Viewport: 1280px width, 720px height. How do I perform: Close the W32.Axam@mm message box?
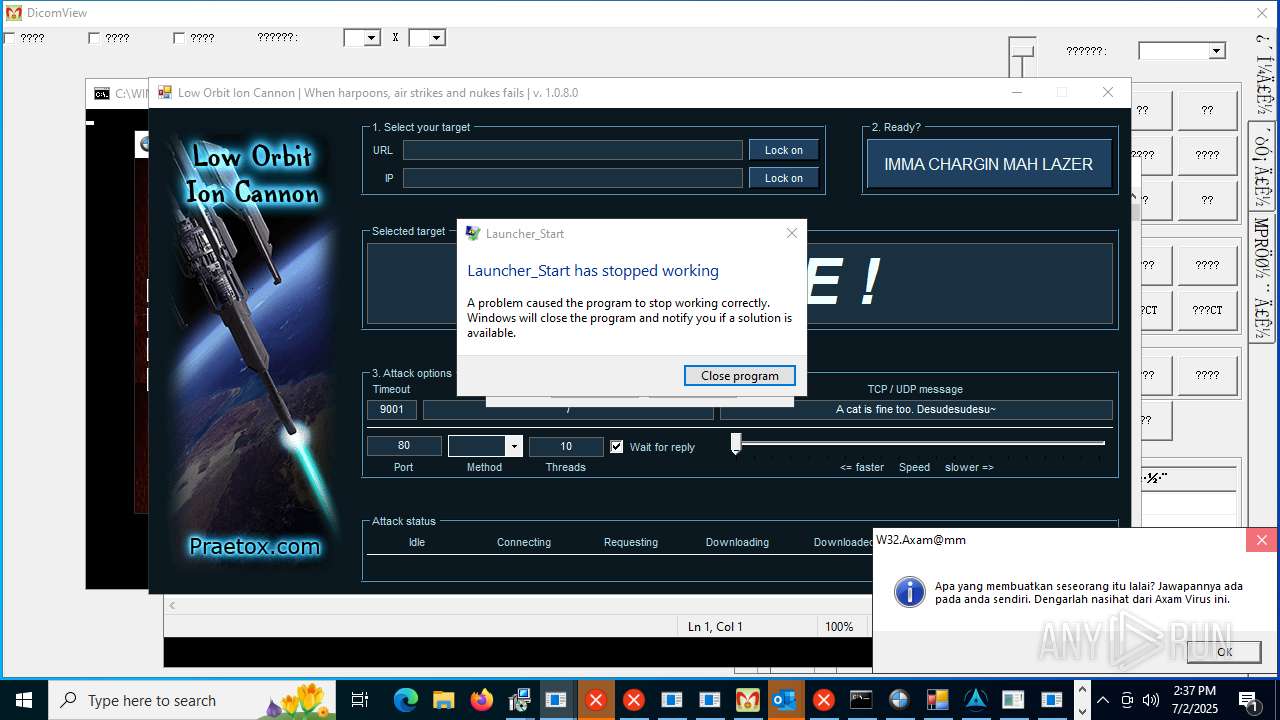pos(1262,540)
